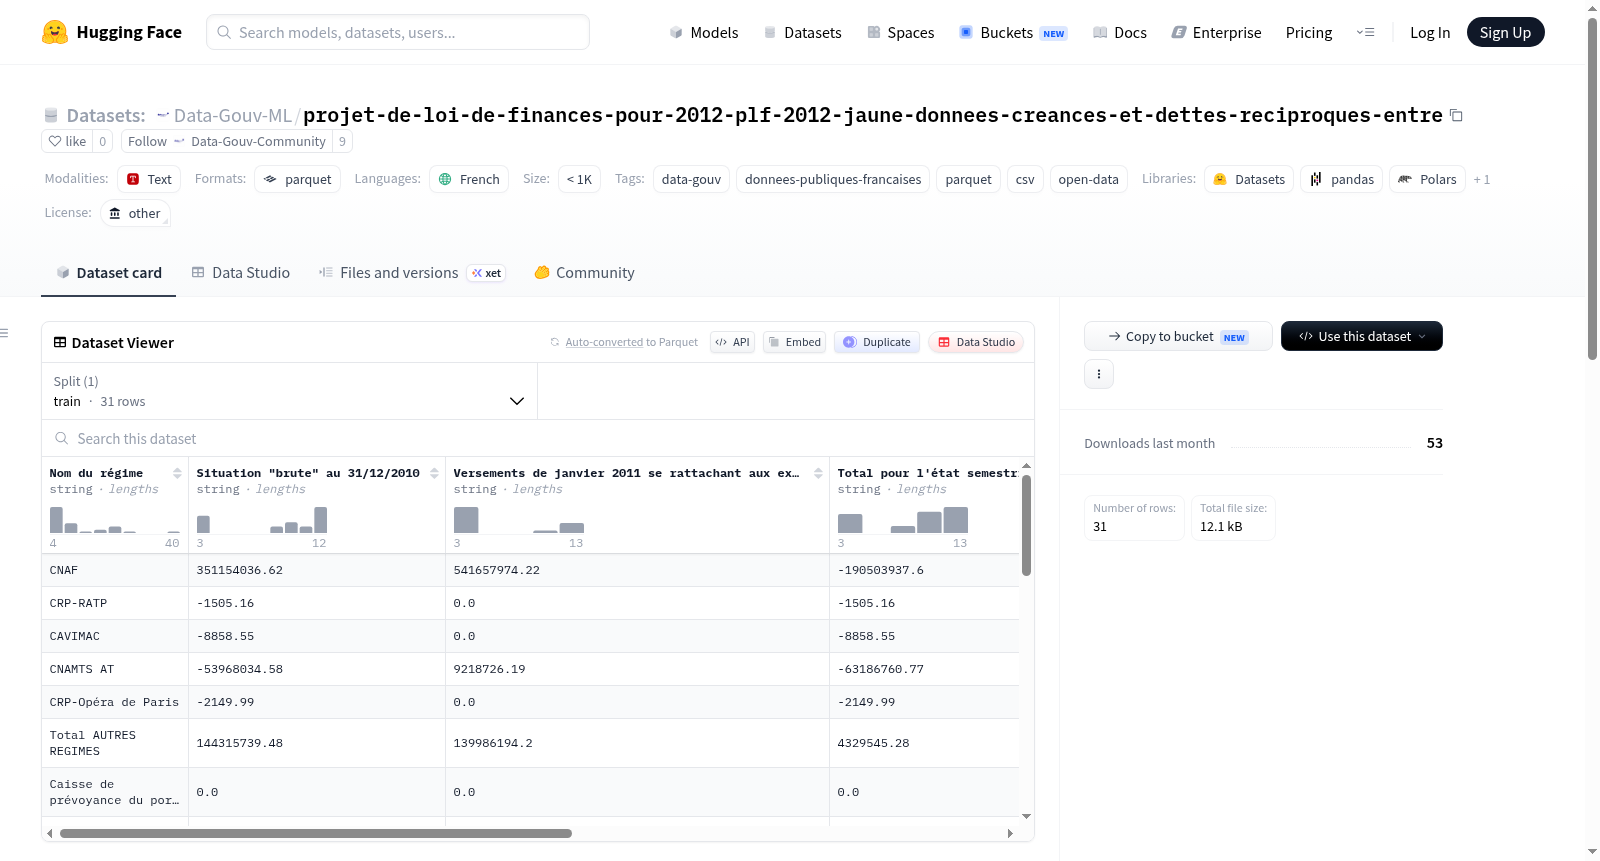The image size is (1600, 861).
Task: Click the Situation brute length histogram
Action: point(262,520)
